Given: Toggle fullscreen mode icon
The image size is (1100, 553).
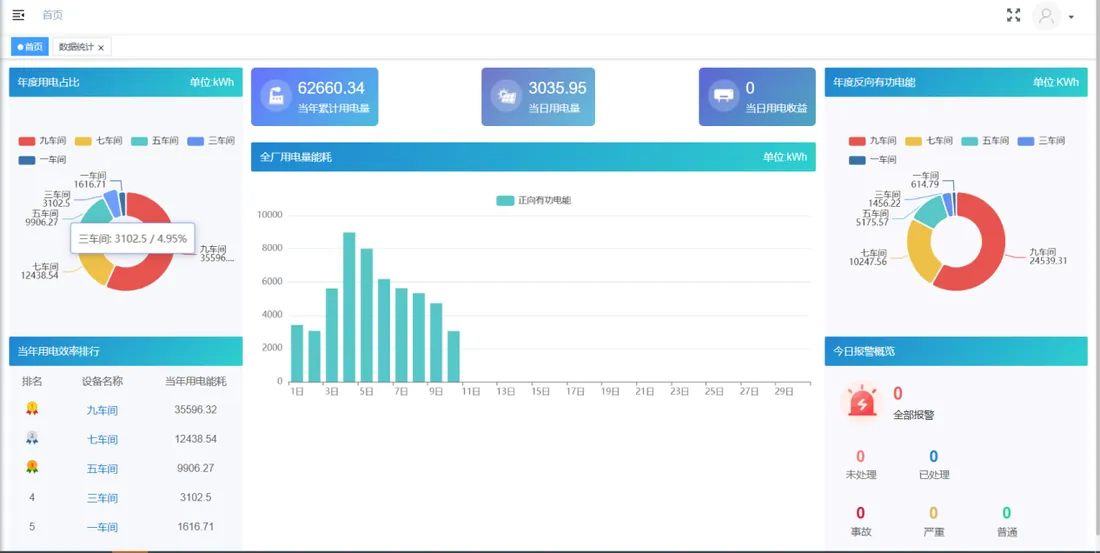Looking at the screenshot, I should coord(1013,15).
